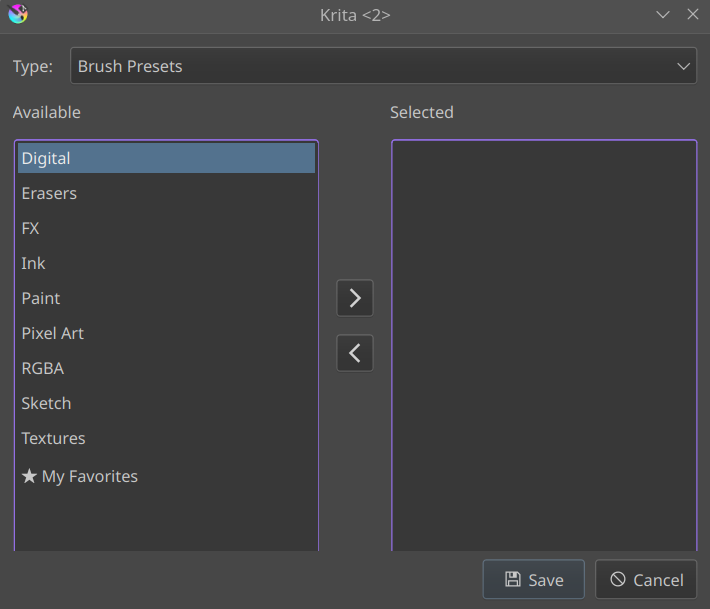The width and height of the screenshot is (710, 609).
Task: Collapse the dialog using title bar chevron
Action: click(x=663, y=14)
